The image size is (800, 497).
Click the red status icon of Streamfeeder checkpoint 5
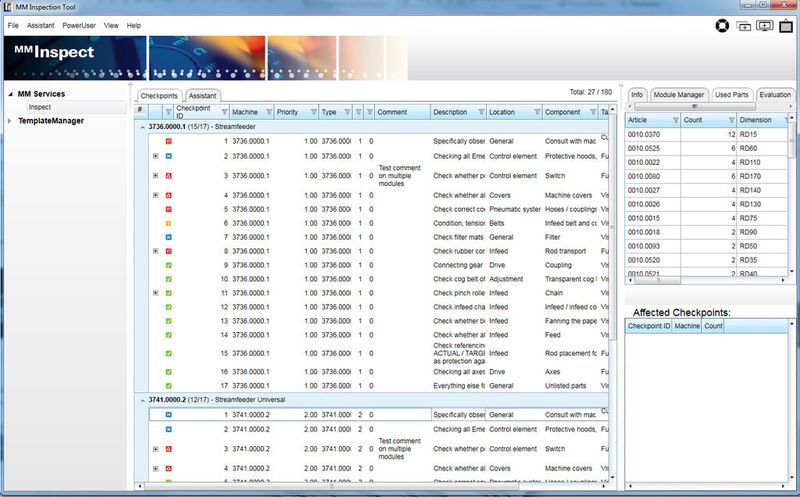tap(169, 209)
